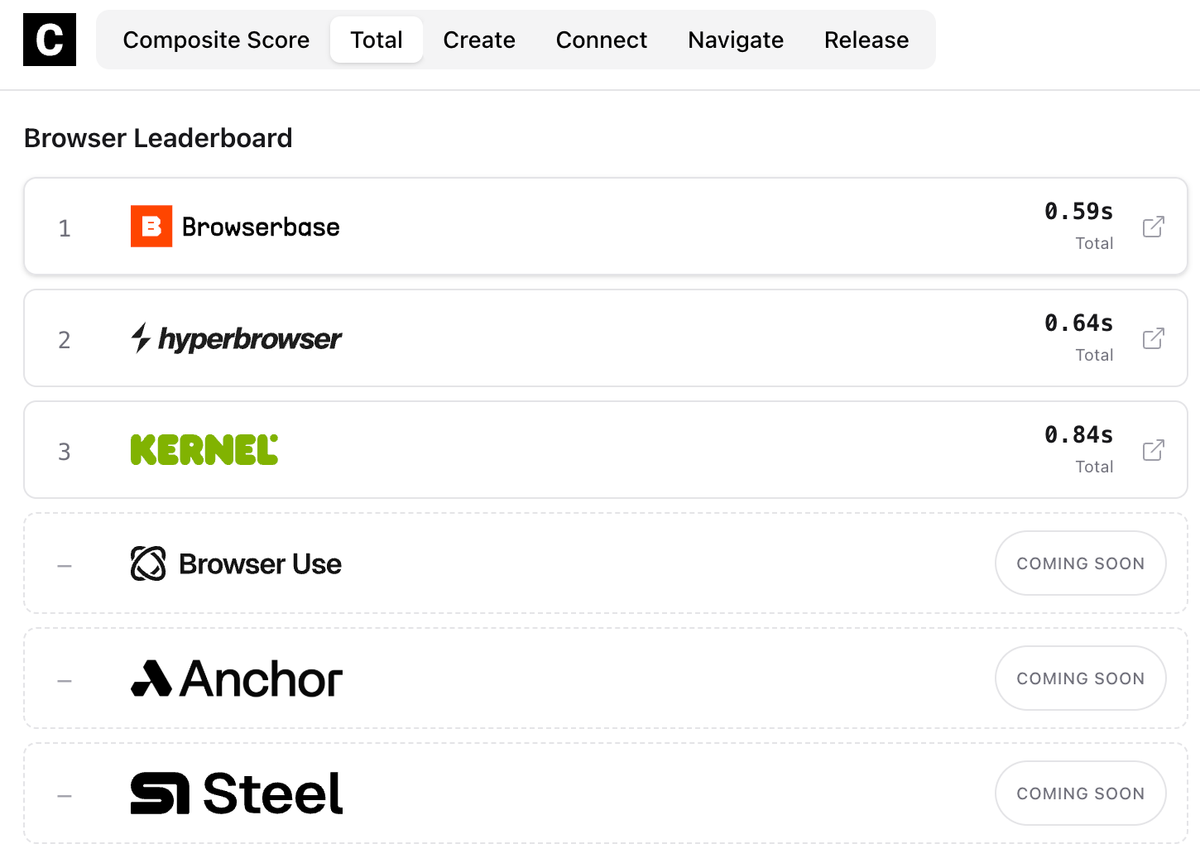Click the hyperbrowser lightning bolt icon
Image resolution: width=1200 pixels, height=867 pixels.
pyautogui.click(x=142, y=338)
